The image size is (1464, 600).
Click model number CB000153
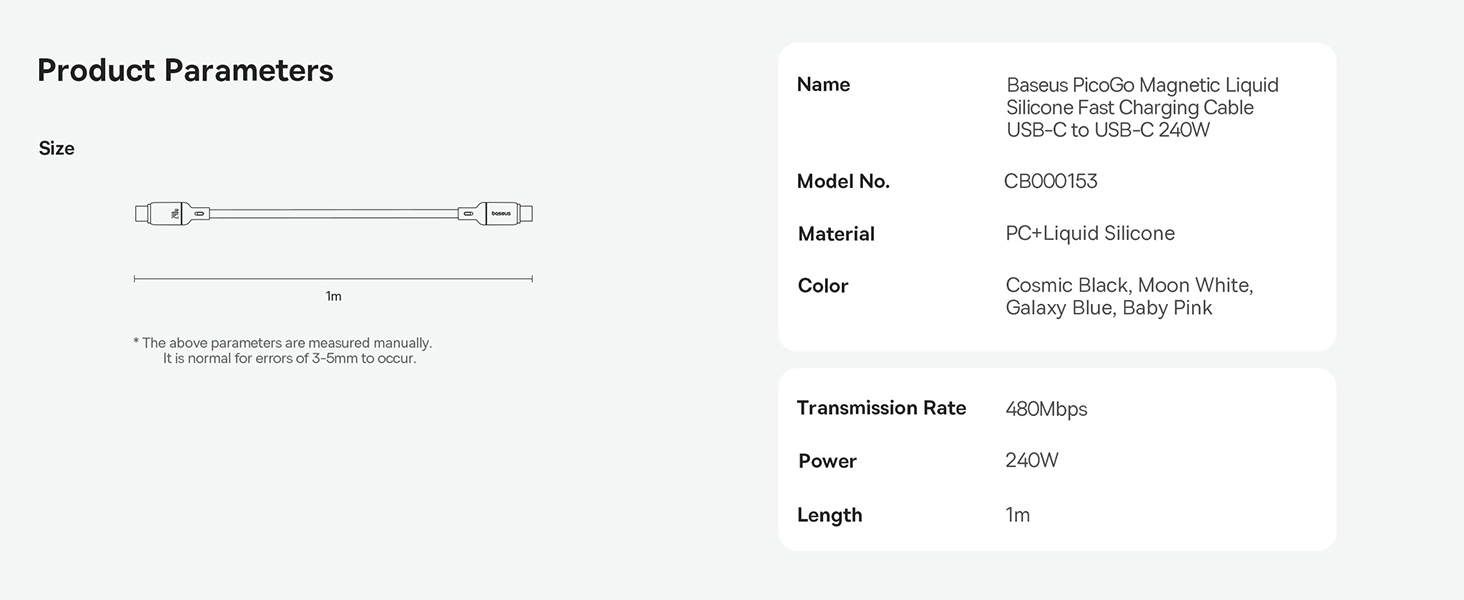[1050, 181]
